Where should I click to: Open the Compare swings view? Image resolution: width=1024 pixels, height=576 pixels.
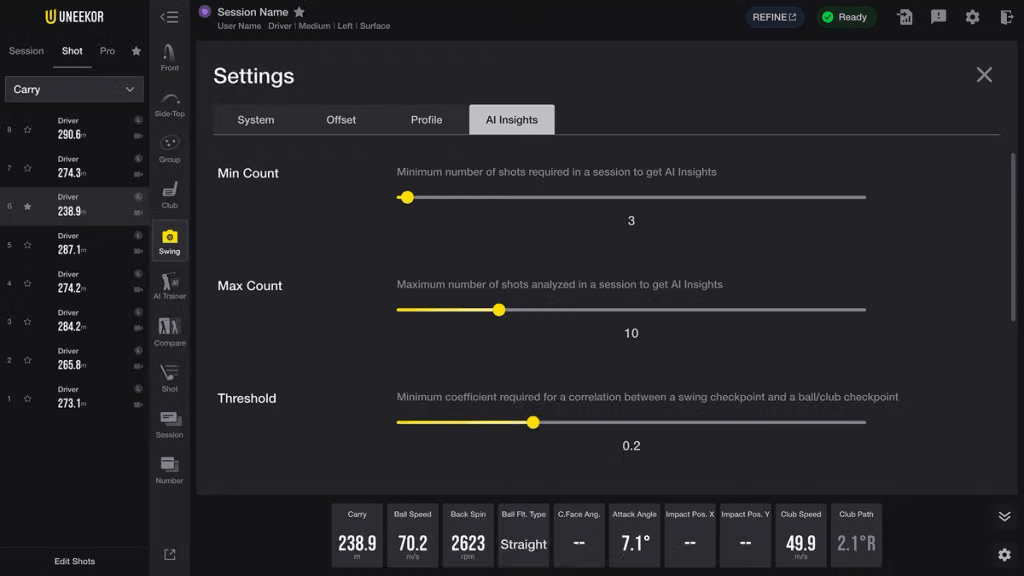(x=169, y=332)
